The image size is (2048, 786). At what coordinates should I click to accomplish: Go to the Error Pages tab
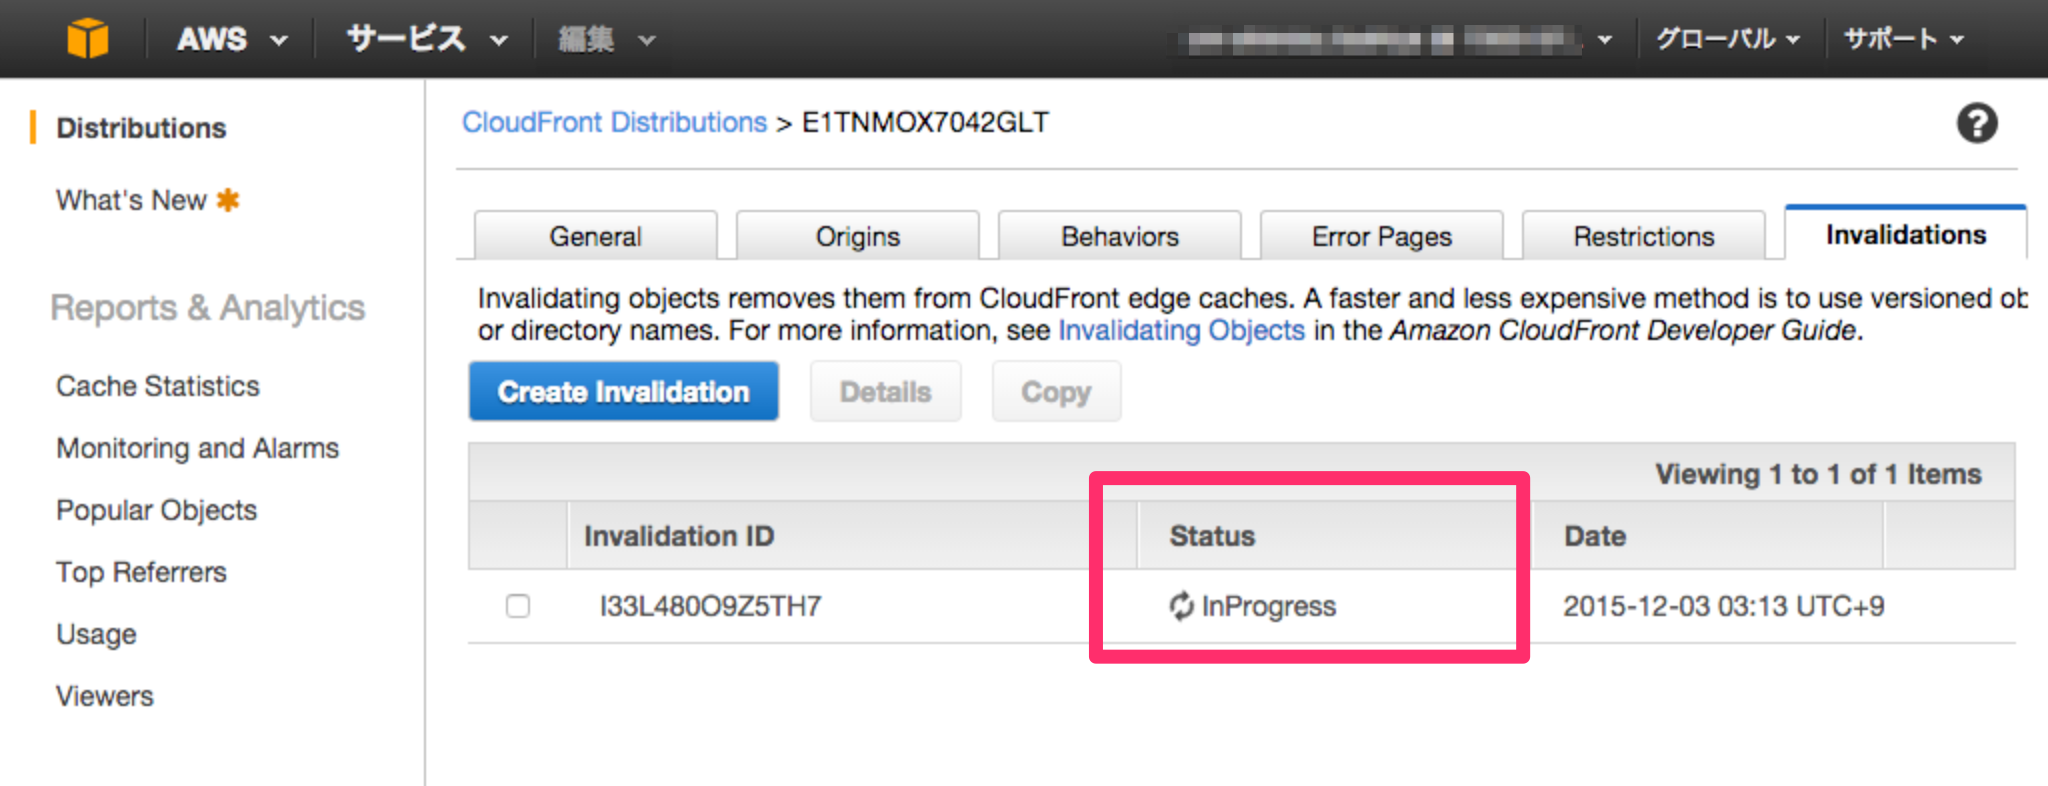click(x=1382, y=237)
